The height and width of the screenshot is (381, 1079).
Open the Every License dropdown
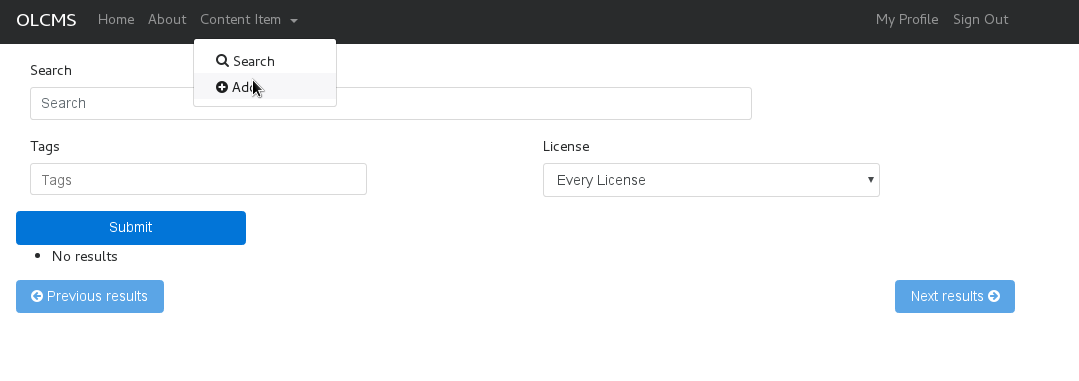coord(711,180)
